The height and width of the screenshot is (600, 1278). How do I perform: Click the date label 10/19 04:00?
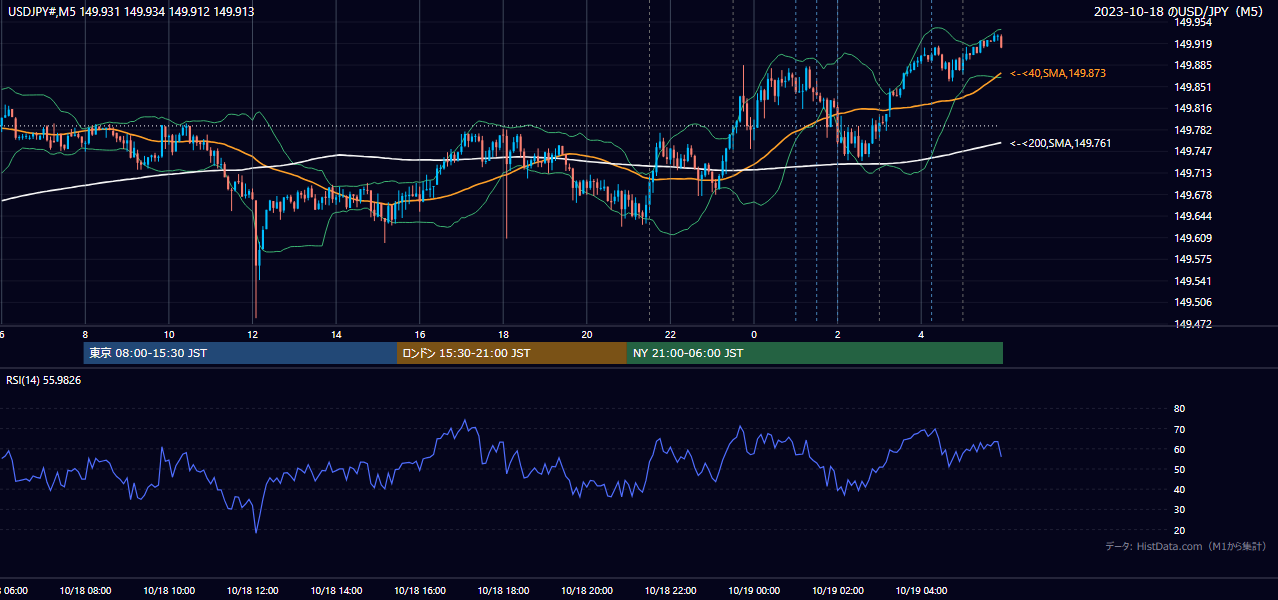point(921,590)
